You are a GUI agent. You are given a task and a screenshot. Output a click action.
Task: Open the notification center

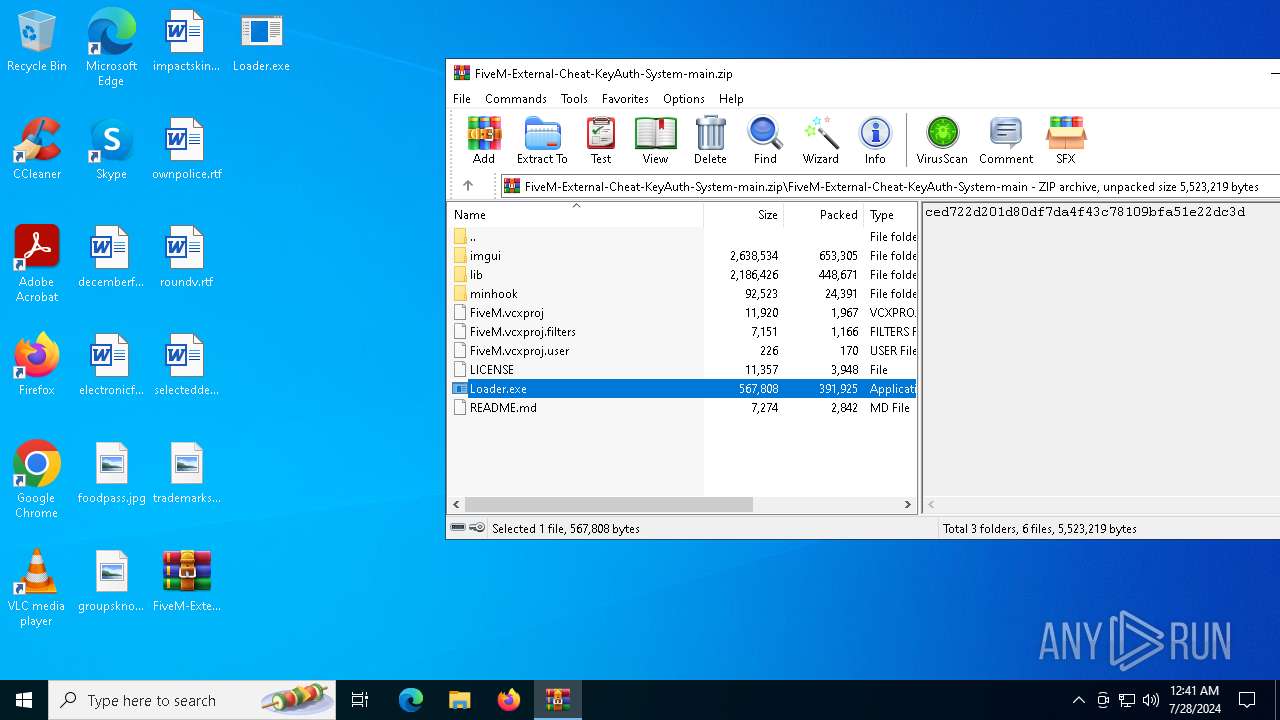[x=1247, y=700]
